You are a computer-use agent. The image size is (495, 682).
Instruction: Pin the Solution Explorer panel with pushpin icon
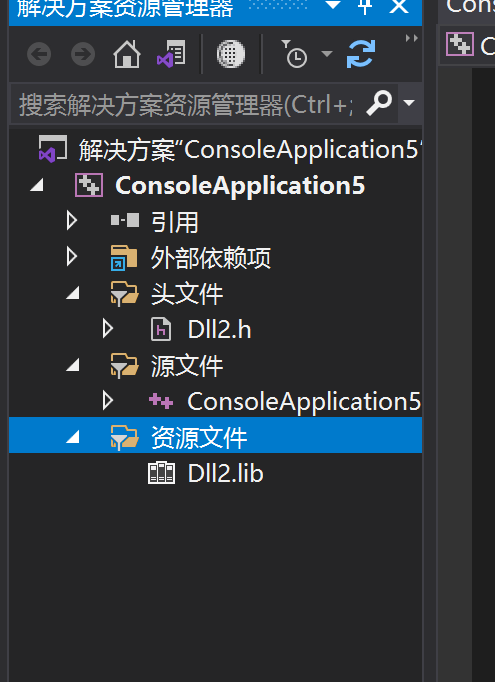click(365, 6)
